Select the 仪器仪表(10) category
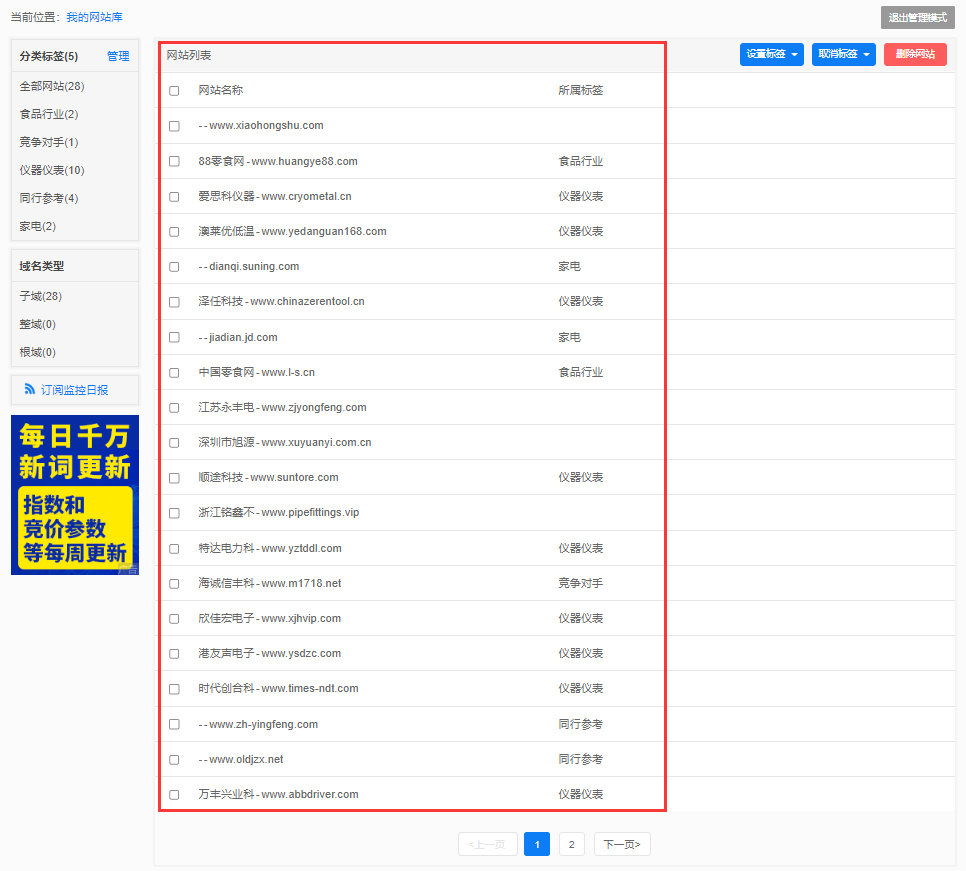Screen dimensions: 966x871 [x=52, y=170]
